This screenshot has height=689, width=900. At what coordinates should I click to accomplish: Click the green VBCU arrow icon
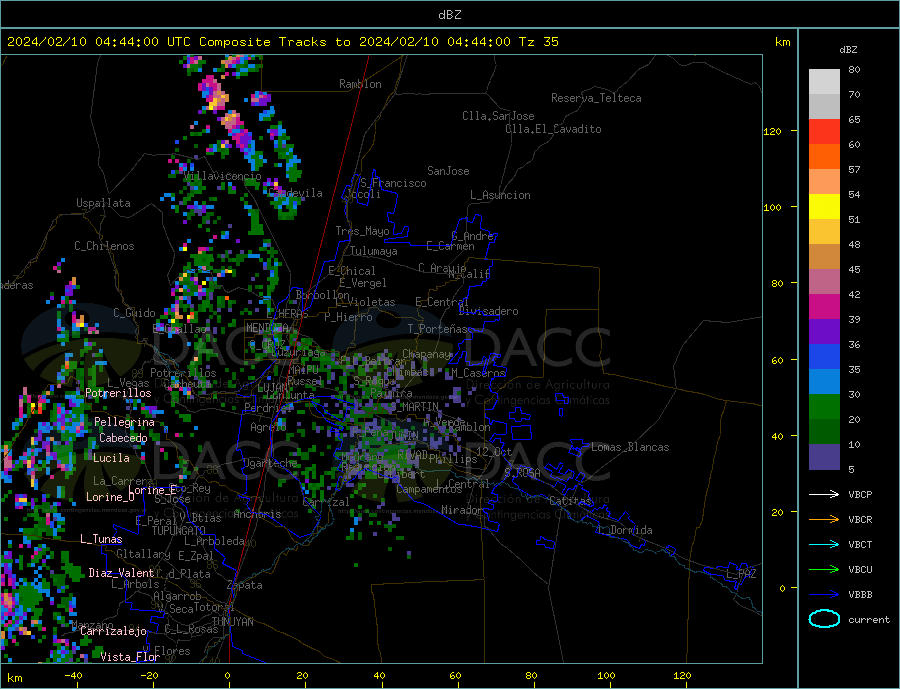(824, 569)
